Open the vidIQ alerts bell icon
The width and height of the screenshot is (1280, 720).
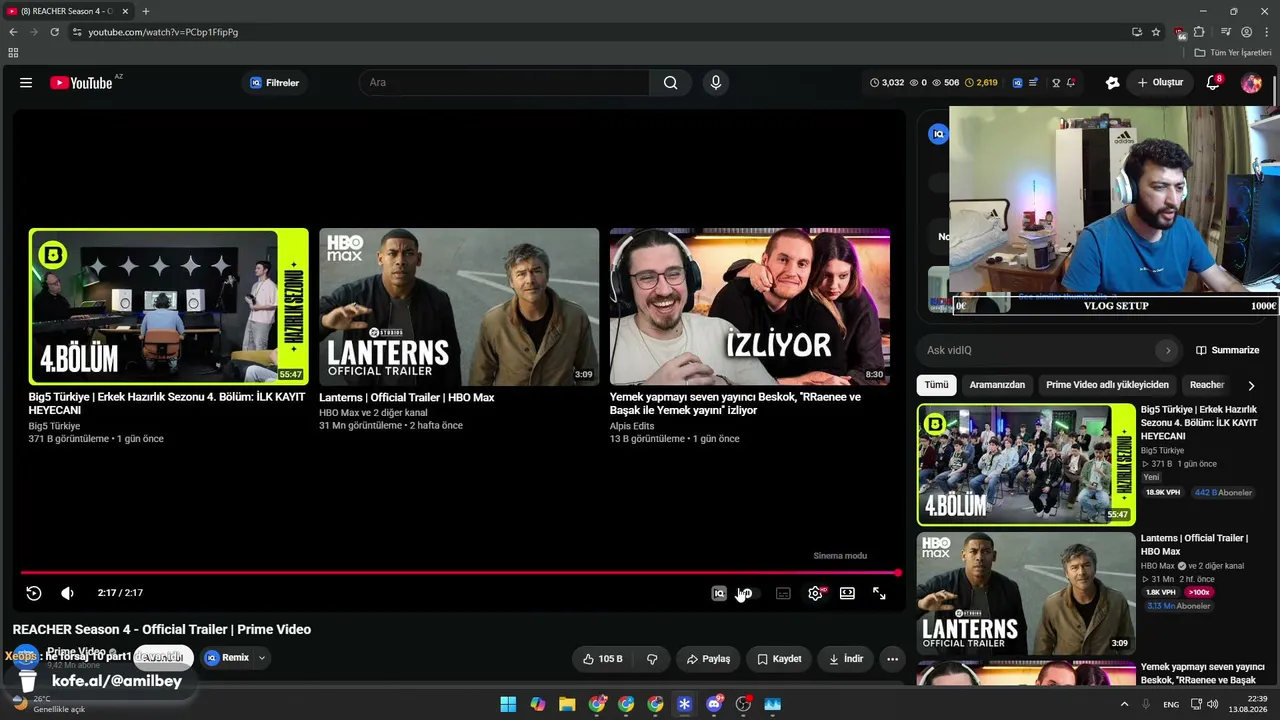[1071, 83]
